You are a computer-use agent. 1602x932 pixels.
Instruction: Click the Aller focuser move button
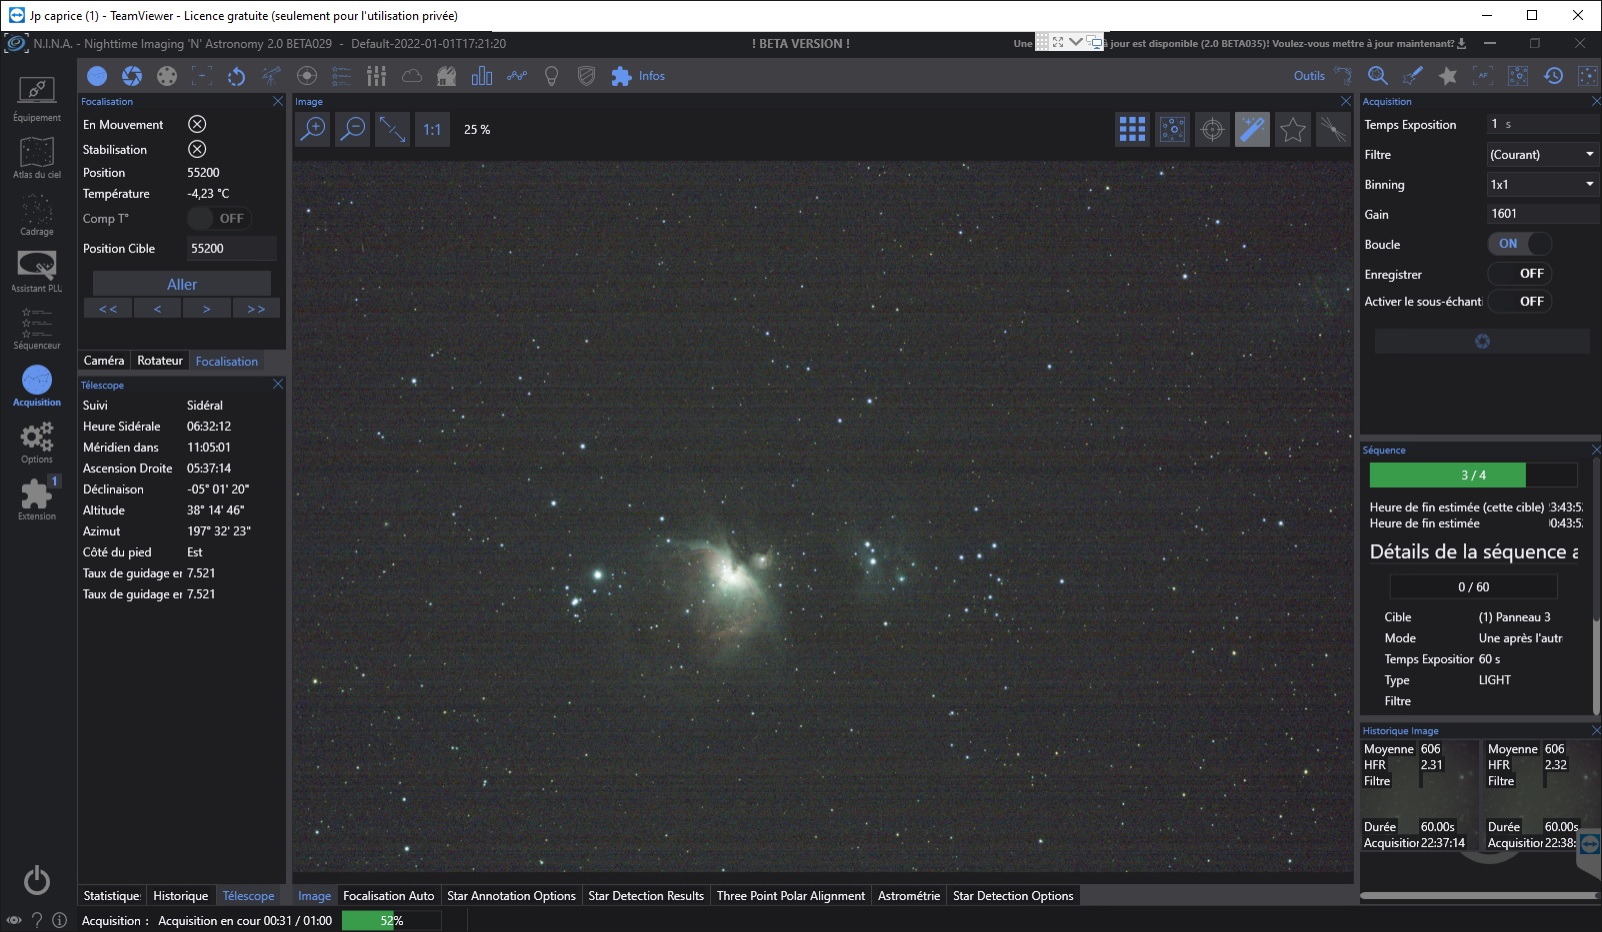(x=182, y=284)
